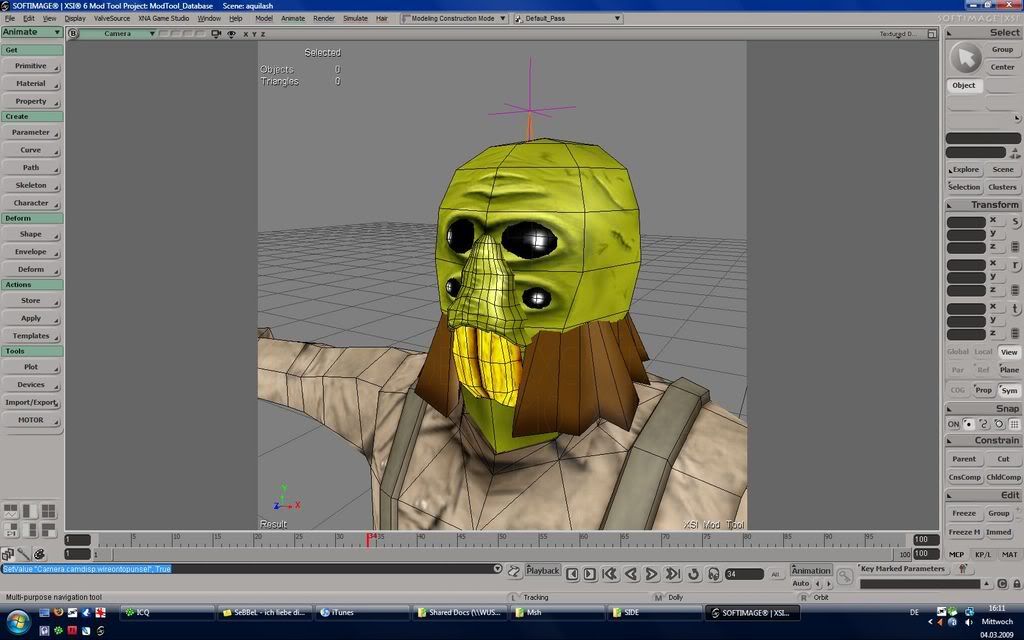Click the current frame field showing 34
Screen dimensions: 1024x640
tap(744, 574)
